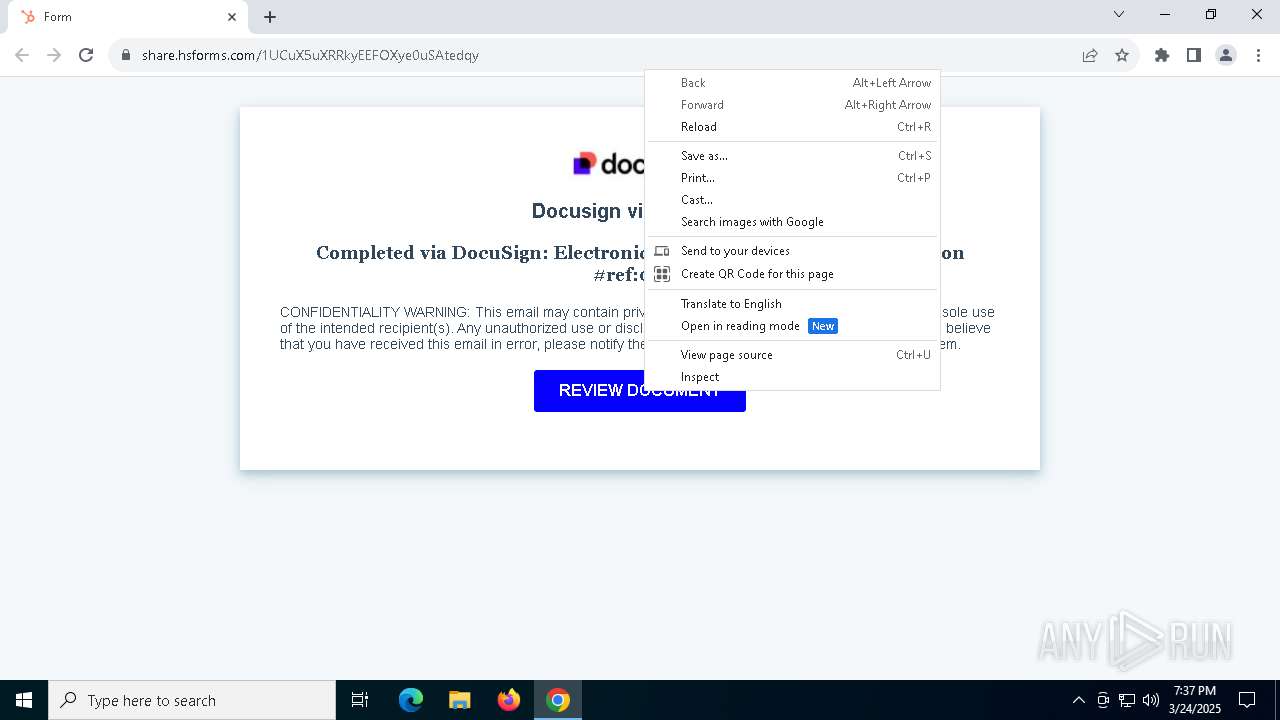Choose Forward in the context menu

click(792, 105)
